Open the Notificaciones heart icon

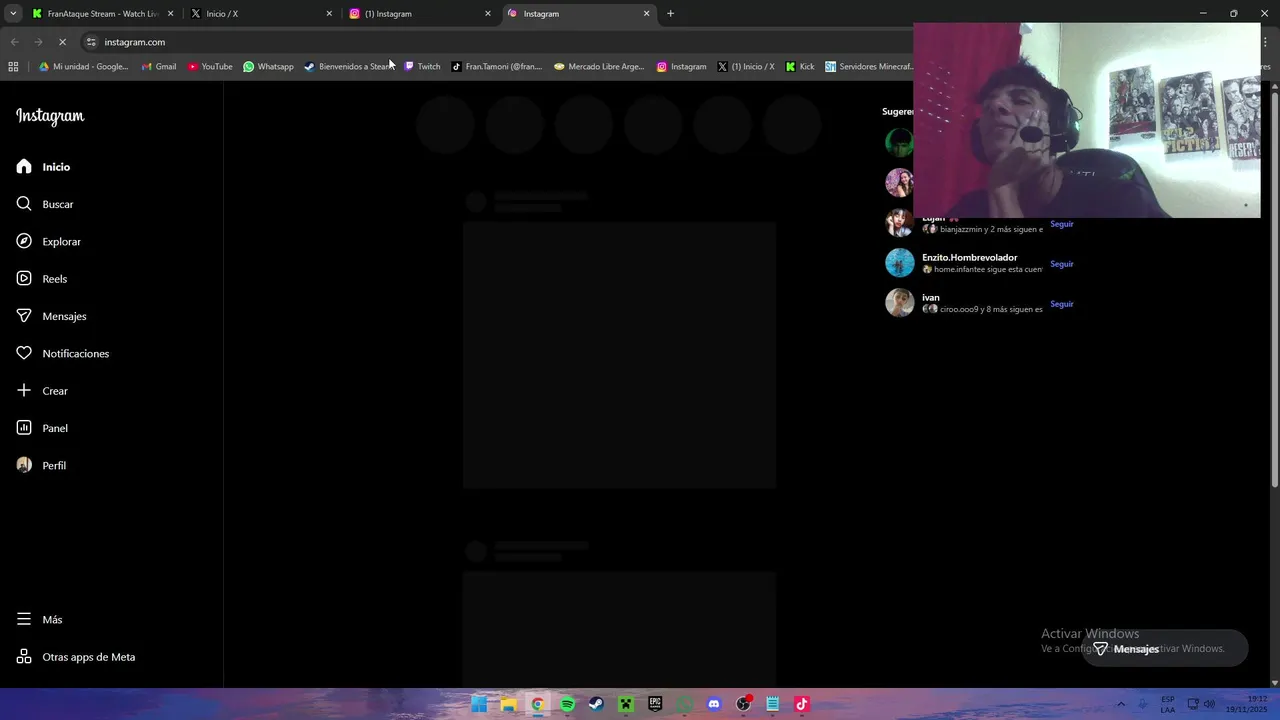point(24,353)
